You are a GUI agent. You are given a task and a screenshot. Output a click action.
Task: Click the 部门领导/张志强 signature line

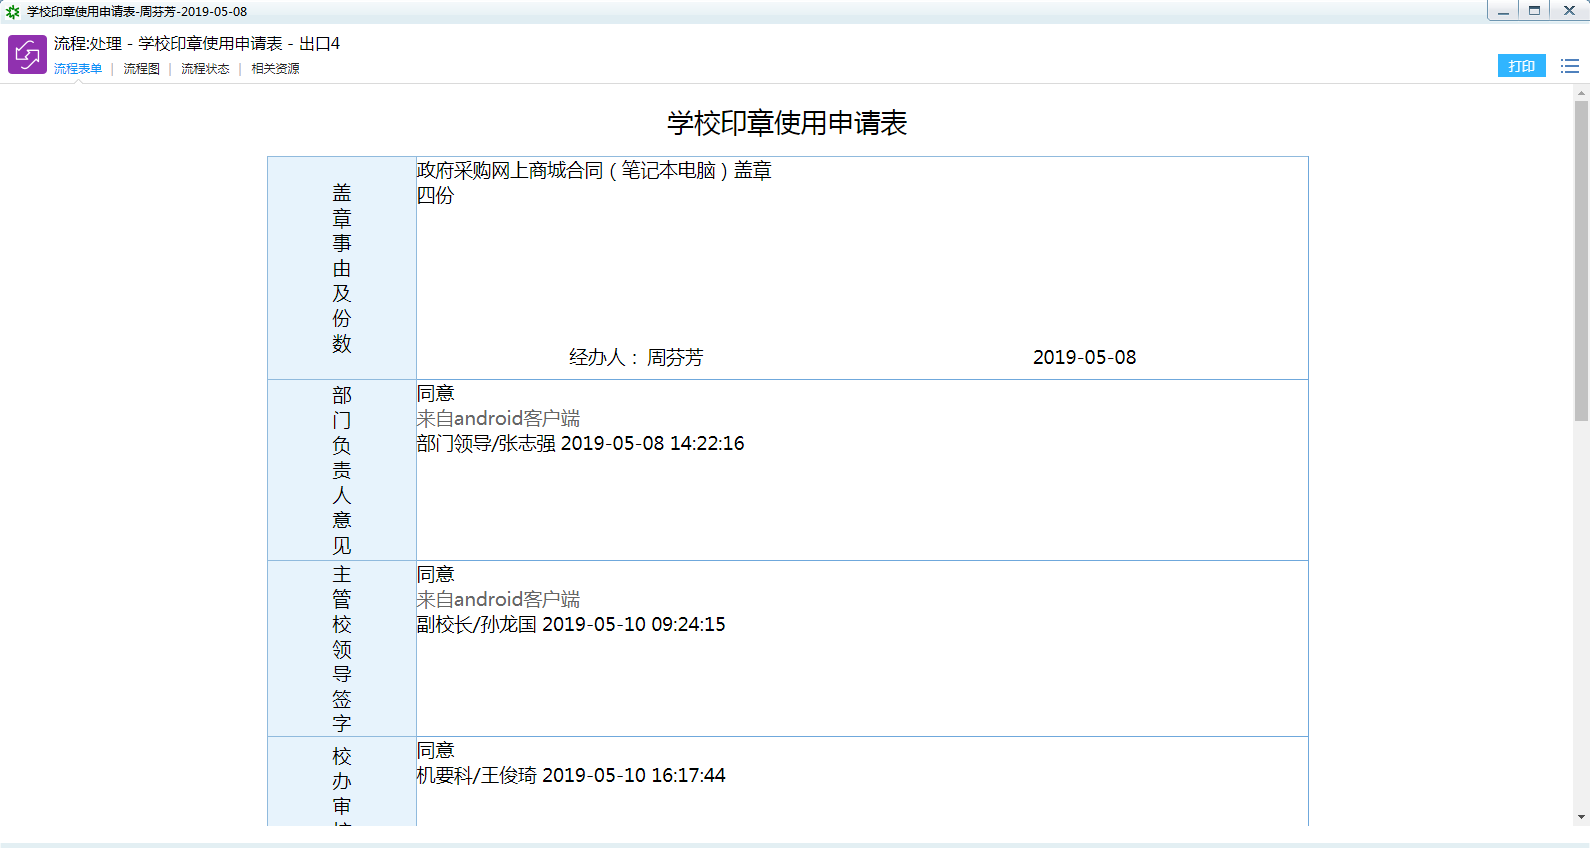click(580, 444)
